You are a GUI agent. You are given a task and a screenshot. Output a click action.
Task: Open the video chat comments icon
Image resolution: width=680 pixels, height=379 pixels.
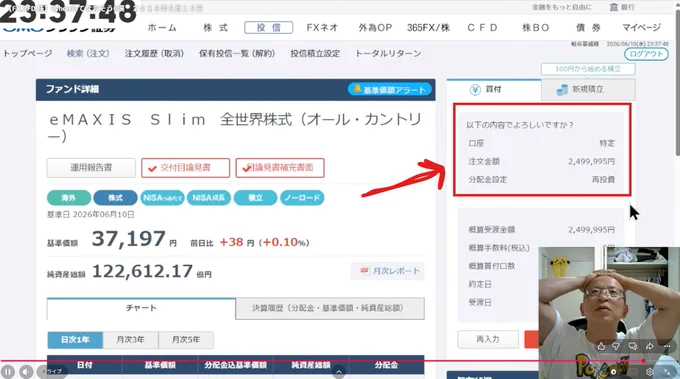coord(633,346)
